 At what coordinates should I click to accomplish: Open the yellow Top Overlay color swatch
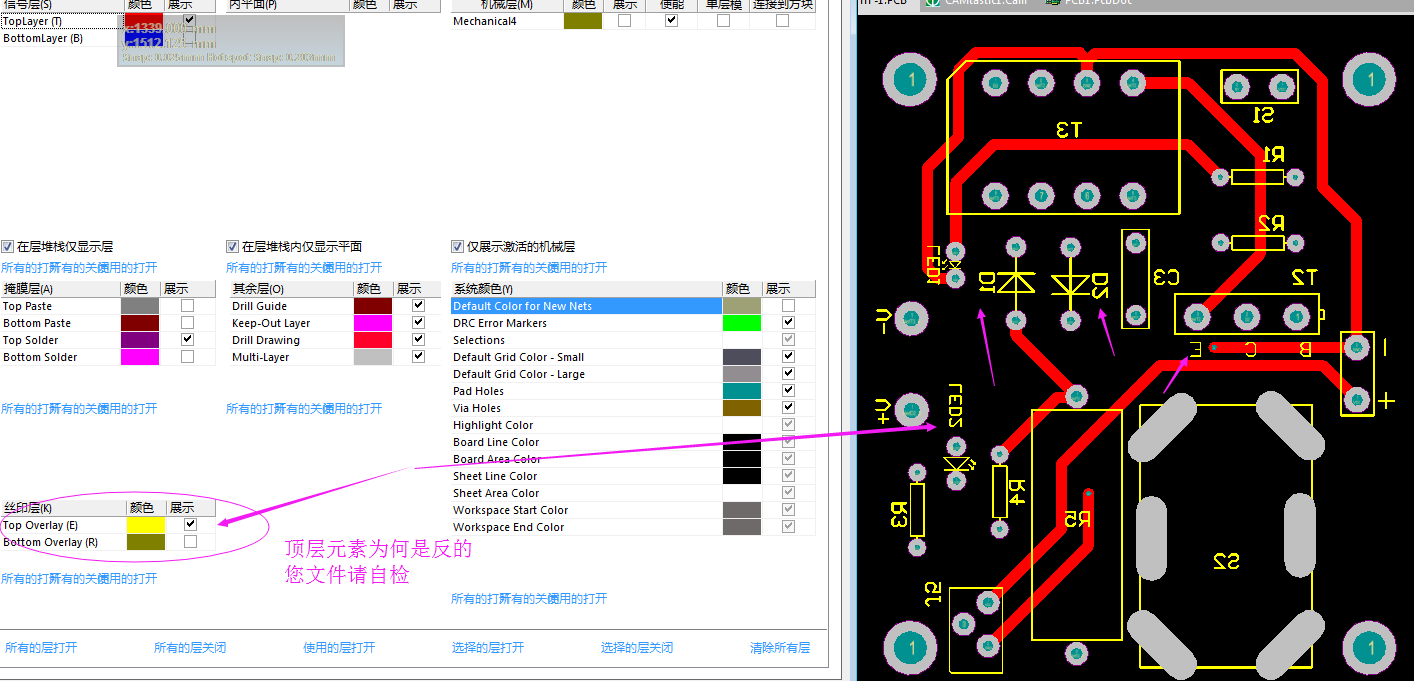coord(145,525)
